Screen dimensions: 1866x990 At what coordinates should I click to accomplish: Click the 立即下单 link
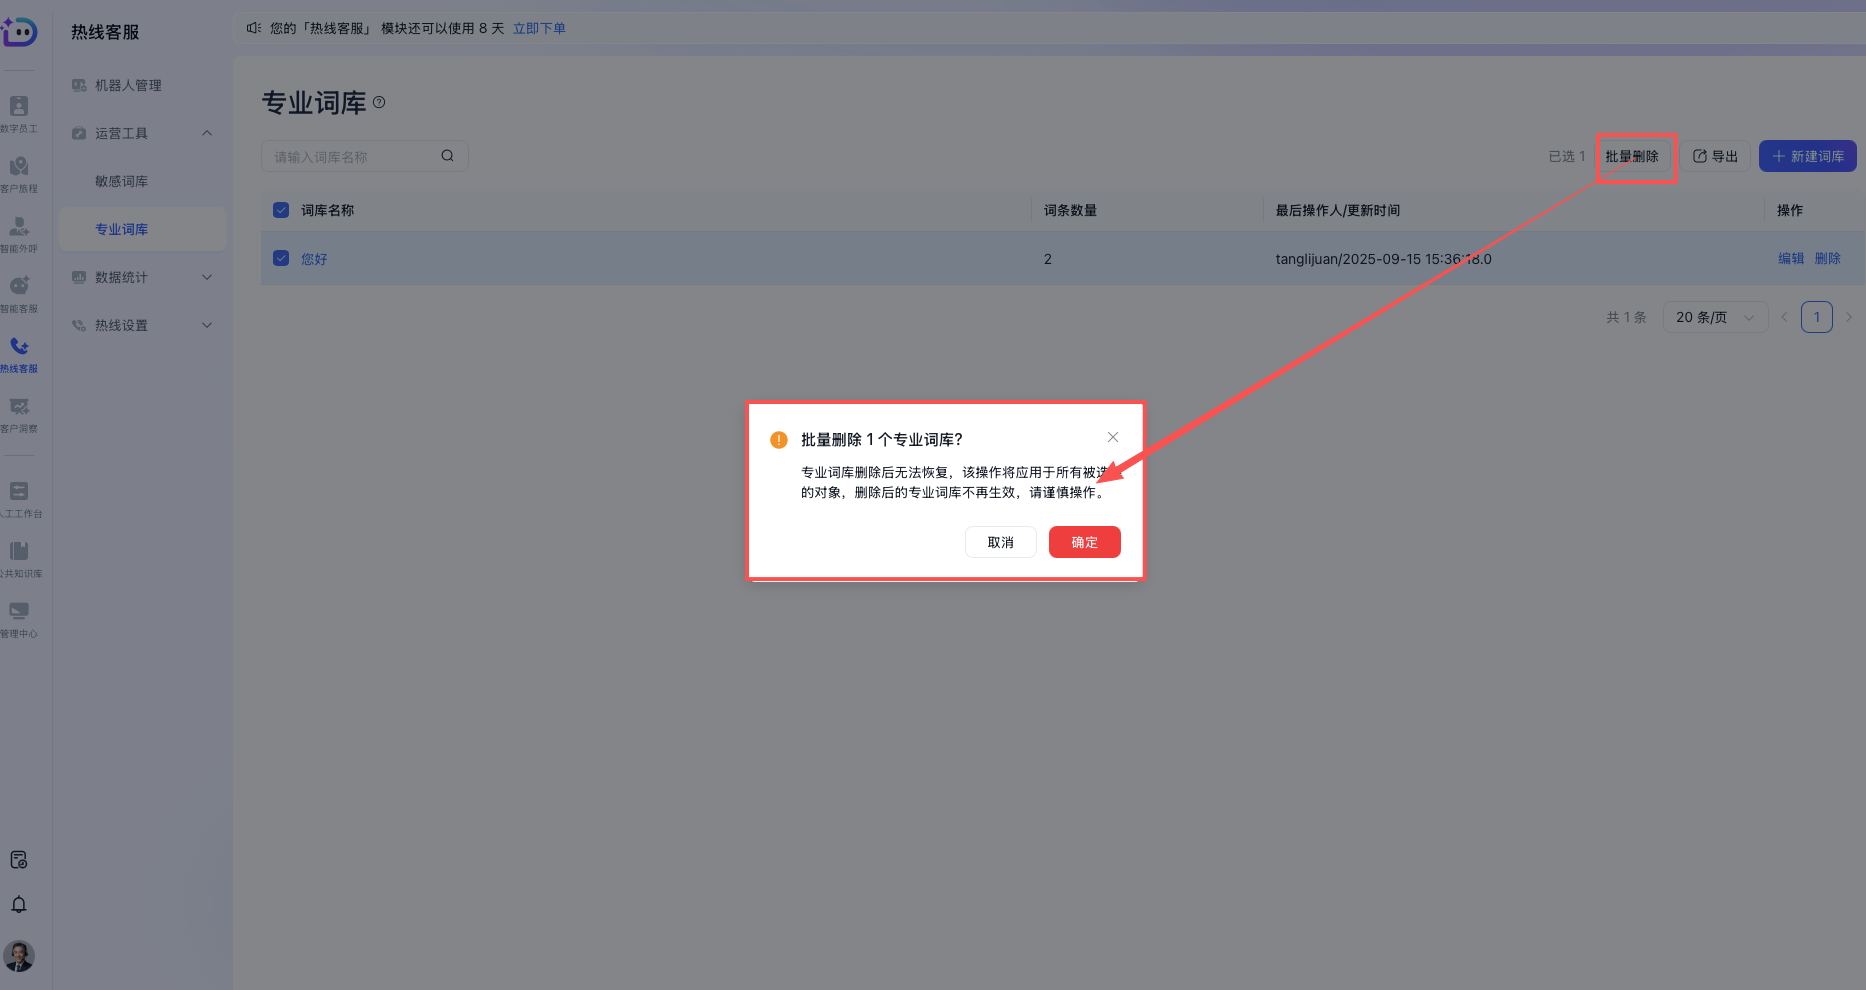(x=539, y=28)
